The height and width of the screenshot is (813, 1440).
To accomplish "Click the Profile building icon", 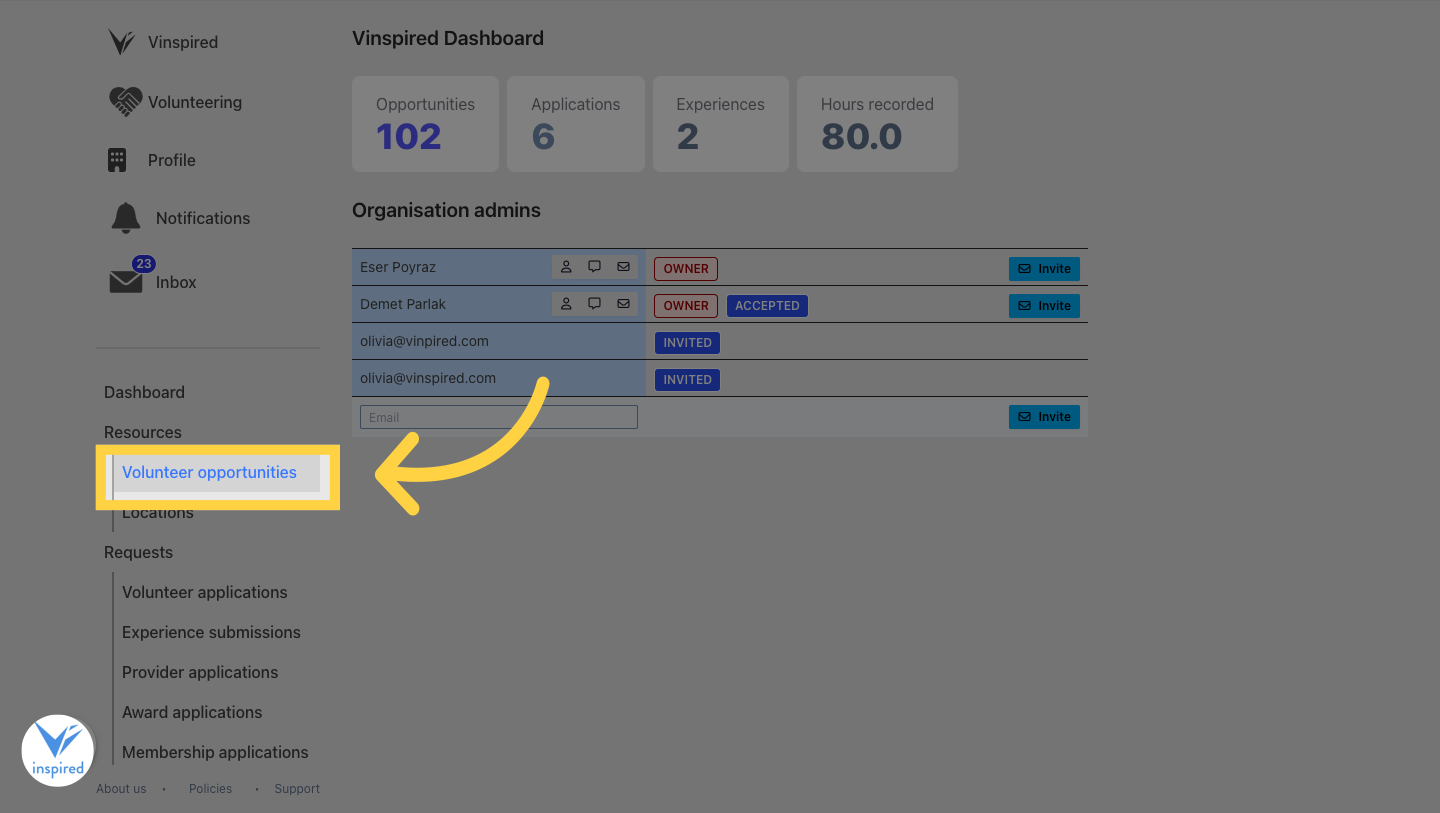I will 117,160.
